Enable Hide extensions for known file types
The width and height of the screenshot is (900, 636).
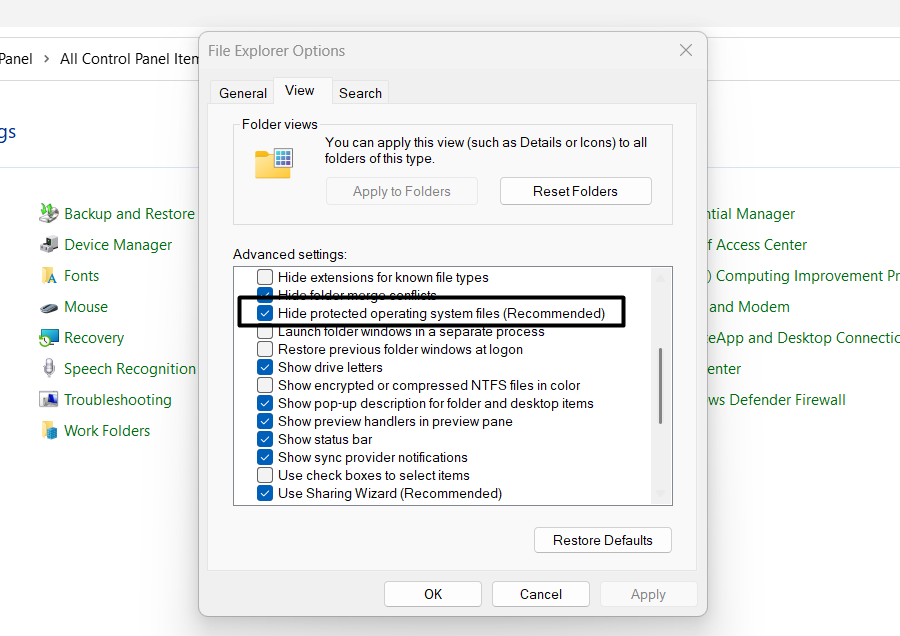pyautogui.click(x=265, y=277)
